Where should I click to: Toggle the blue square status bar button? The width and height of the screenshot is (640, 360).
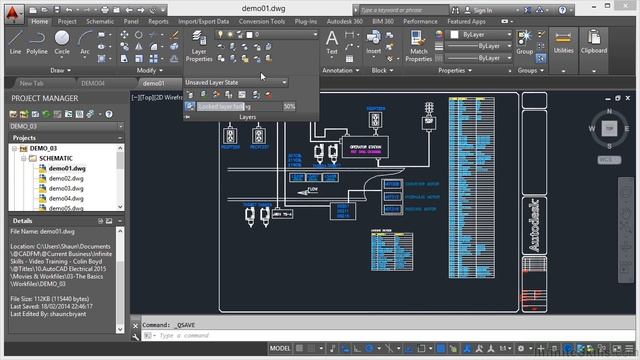[441, 349]
